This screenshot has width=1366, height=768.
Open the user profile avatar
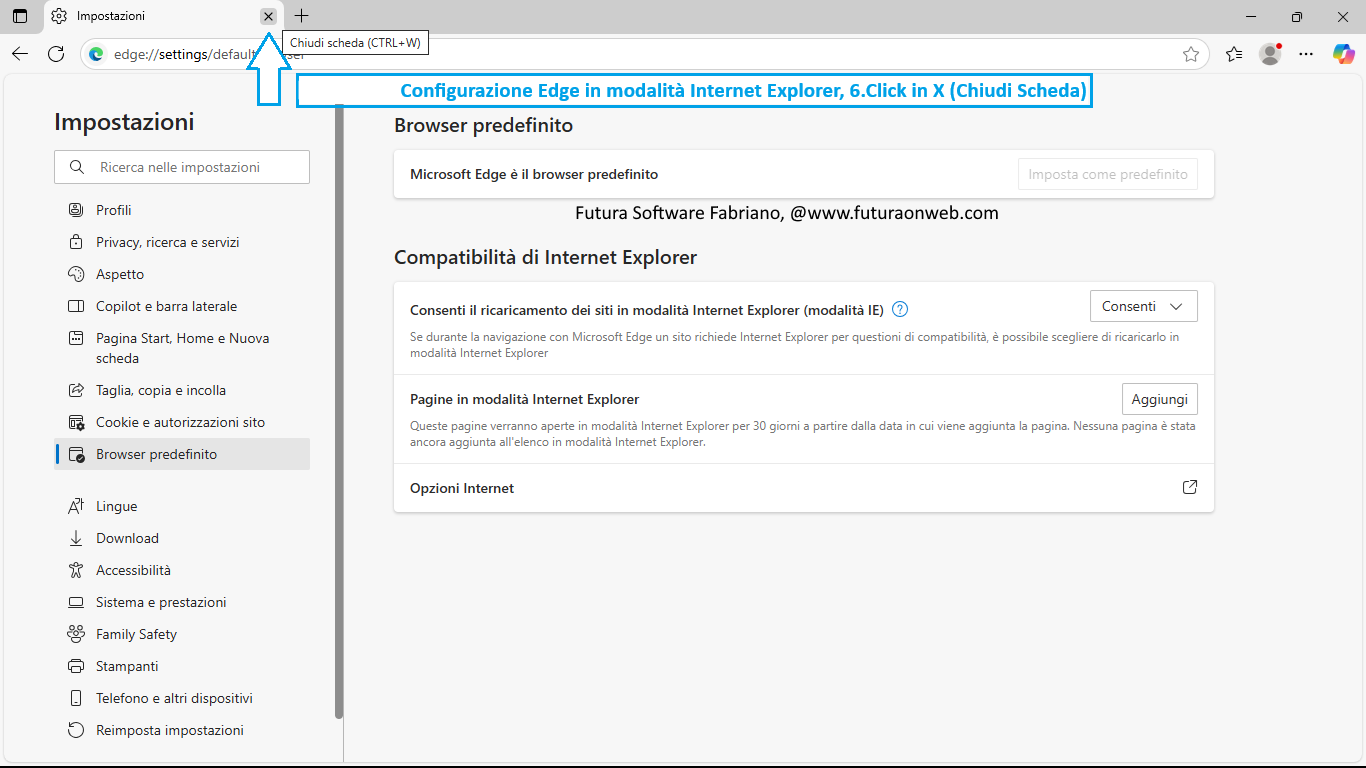point(1270,54)
